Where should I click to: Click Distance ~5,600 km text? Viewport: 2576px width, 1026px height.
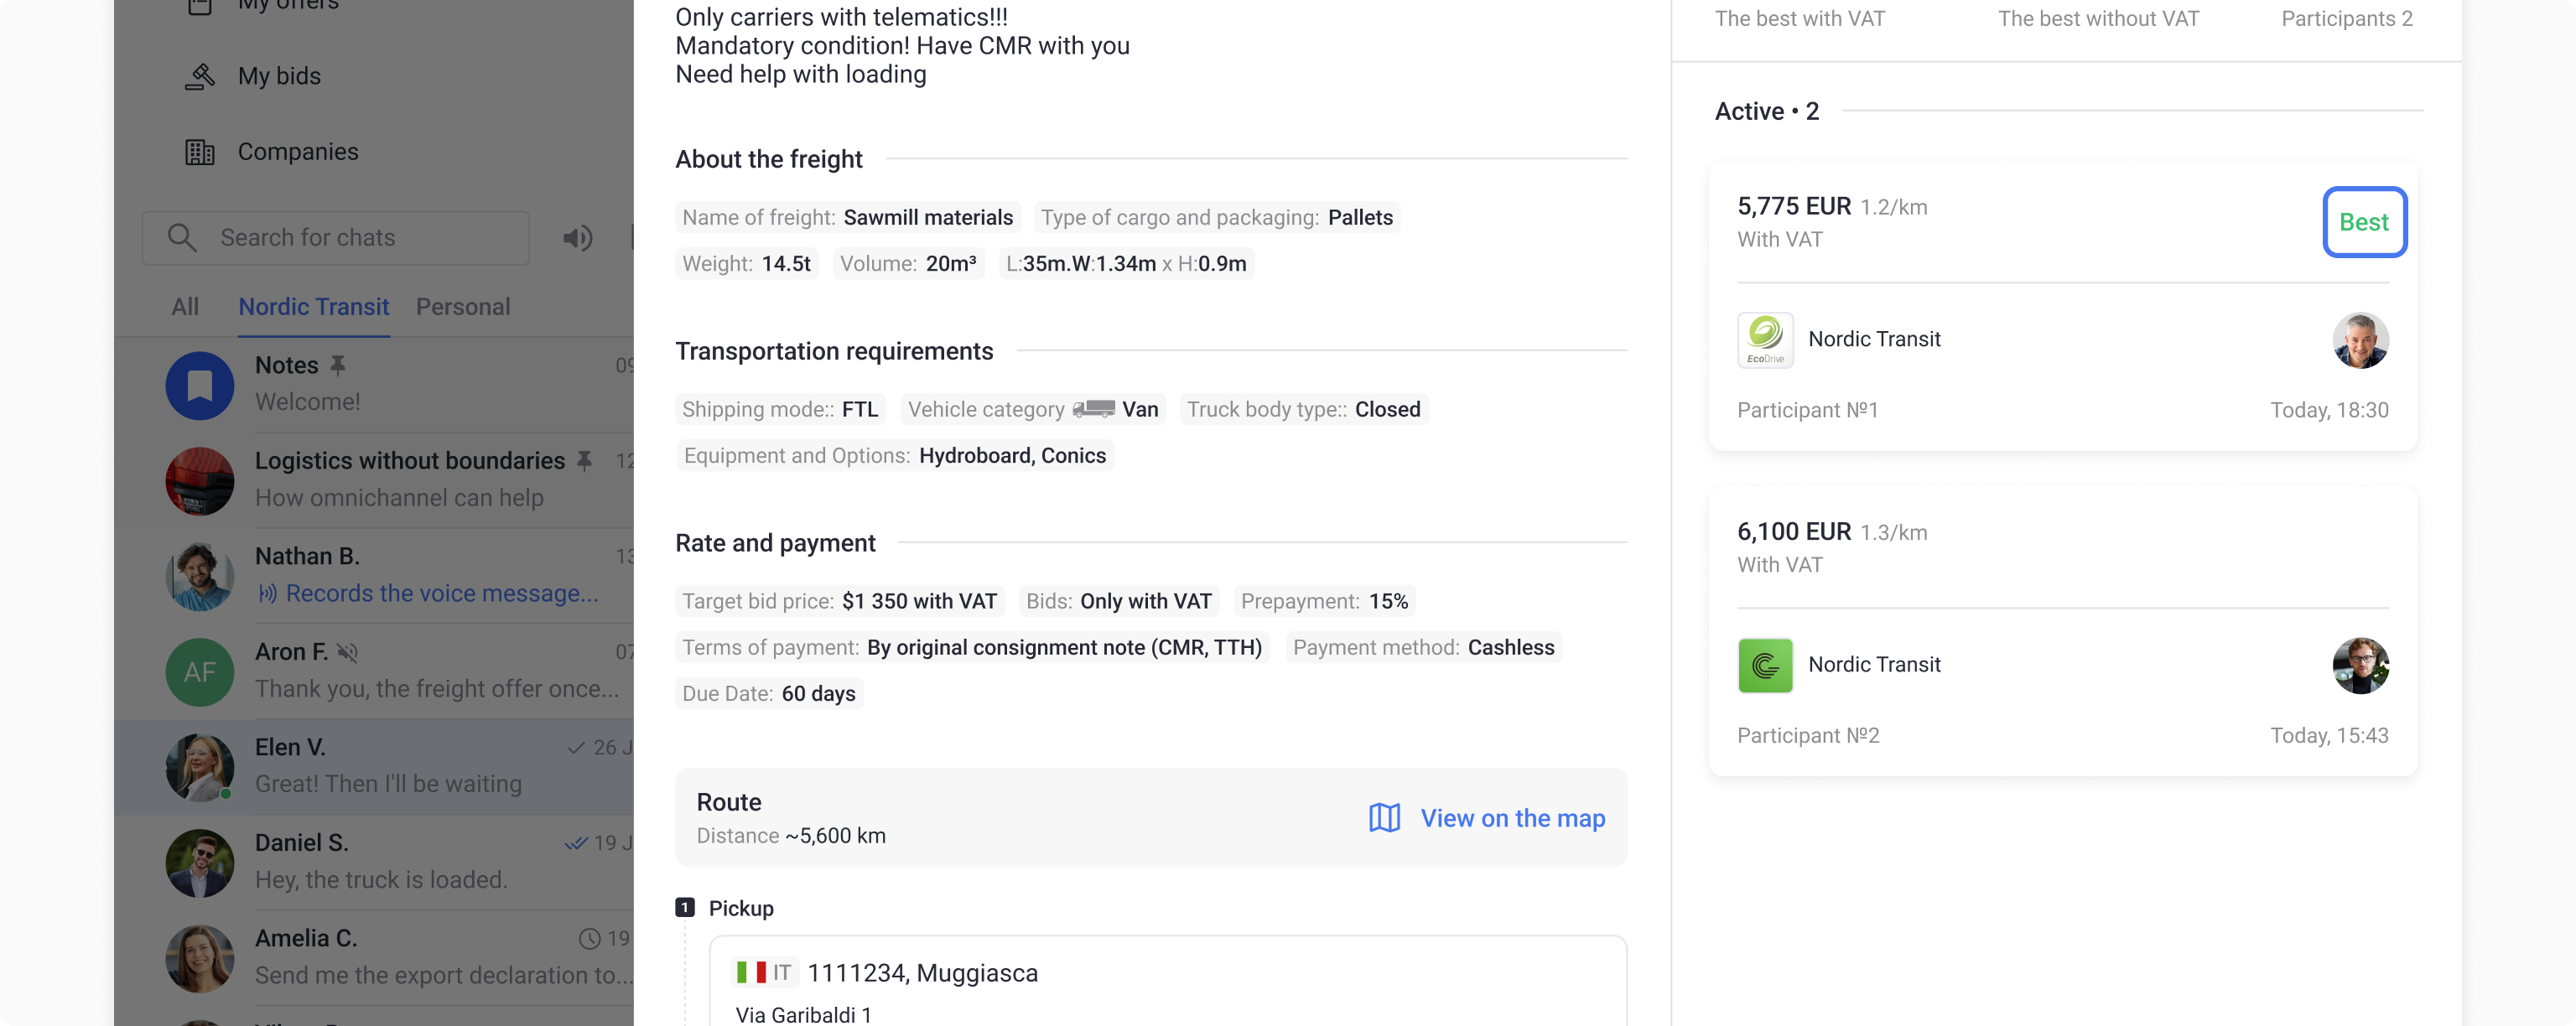click(791, 836)
